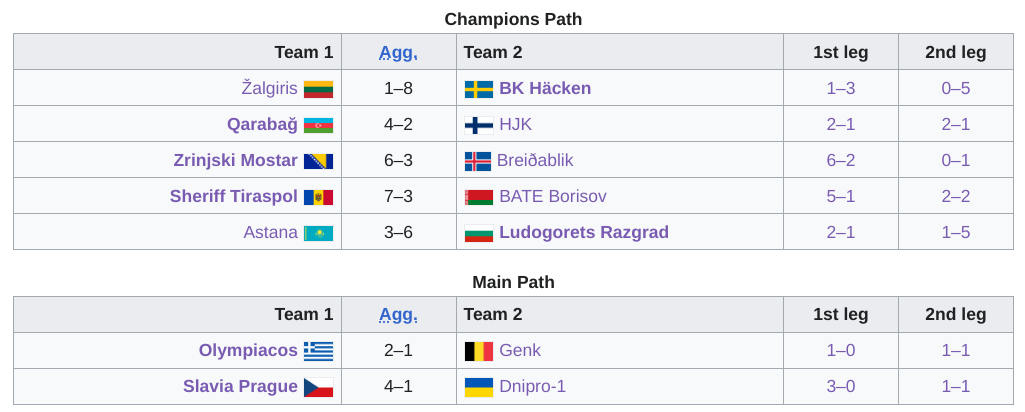Open the BATE Borisov team link
The width and height of the screenshot is (1025, 412).
click(553, 196)
